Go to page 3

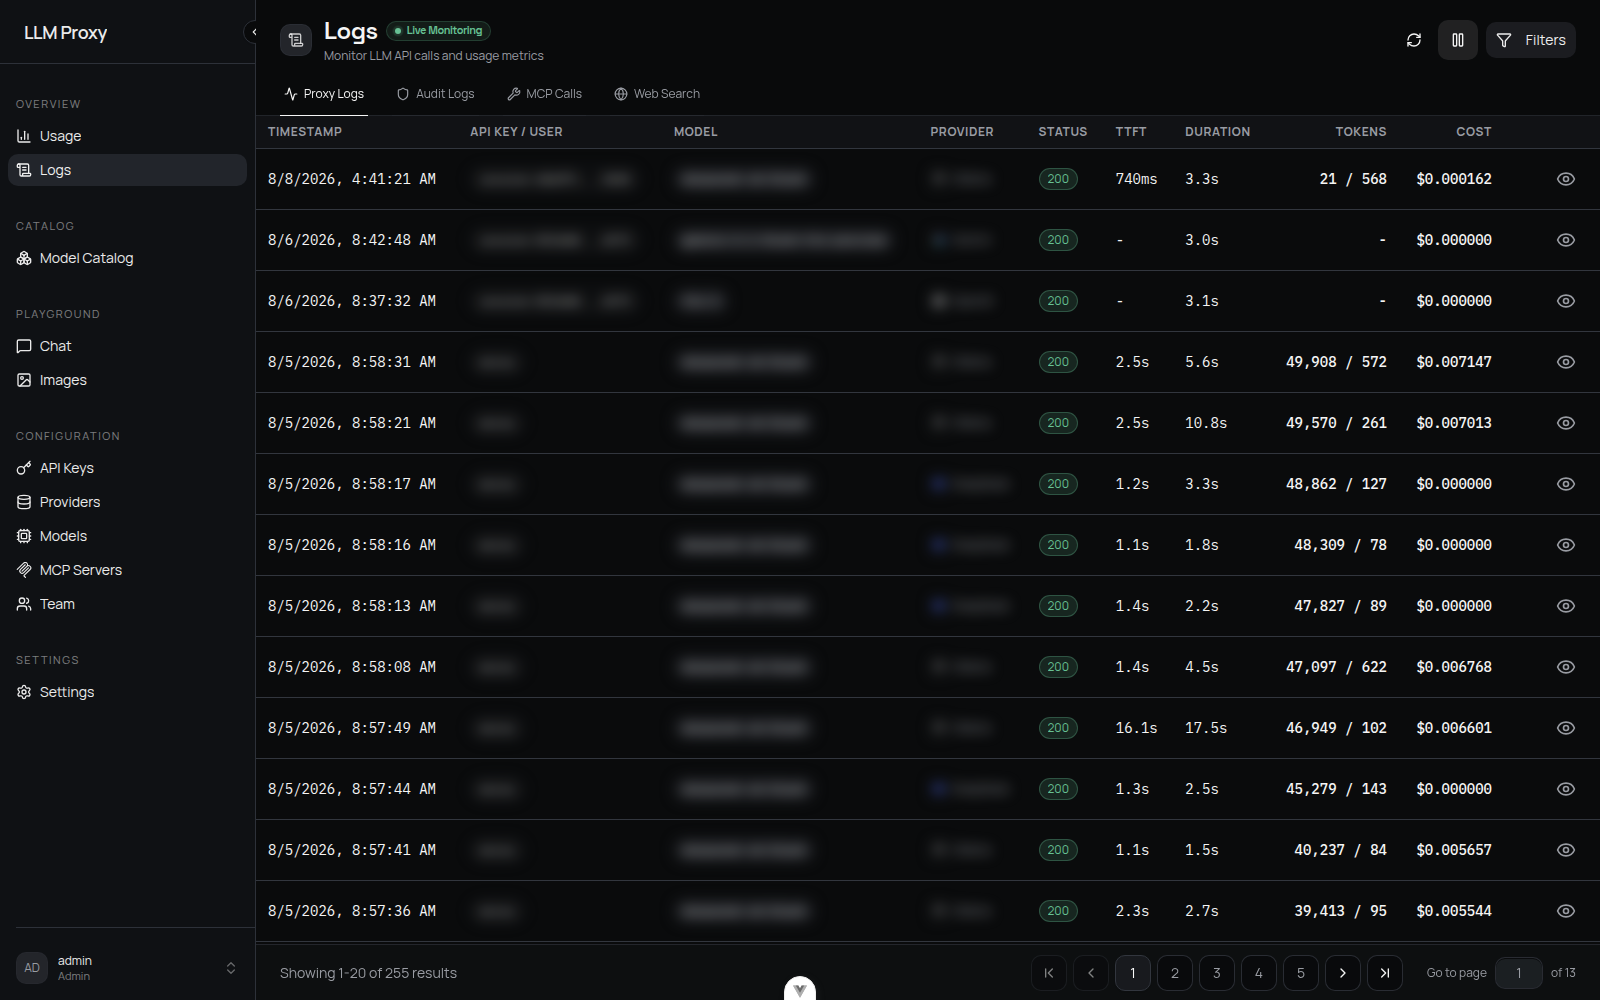pyautogui.click(x=1217, y=973)
